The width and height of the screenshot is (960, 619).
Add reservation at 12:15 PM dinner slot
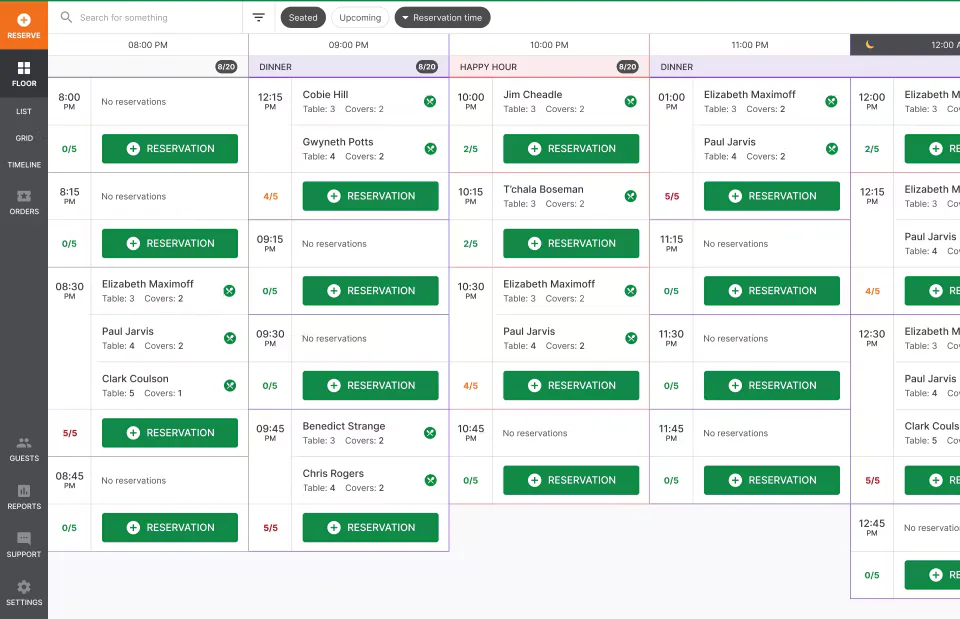coord(370,196)
